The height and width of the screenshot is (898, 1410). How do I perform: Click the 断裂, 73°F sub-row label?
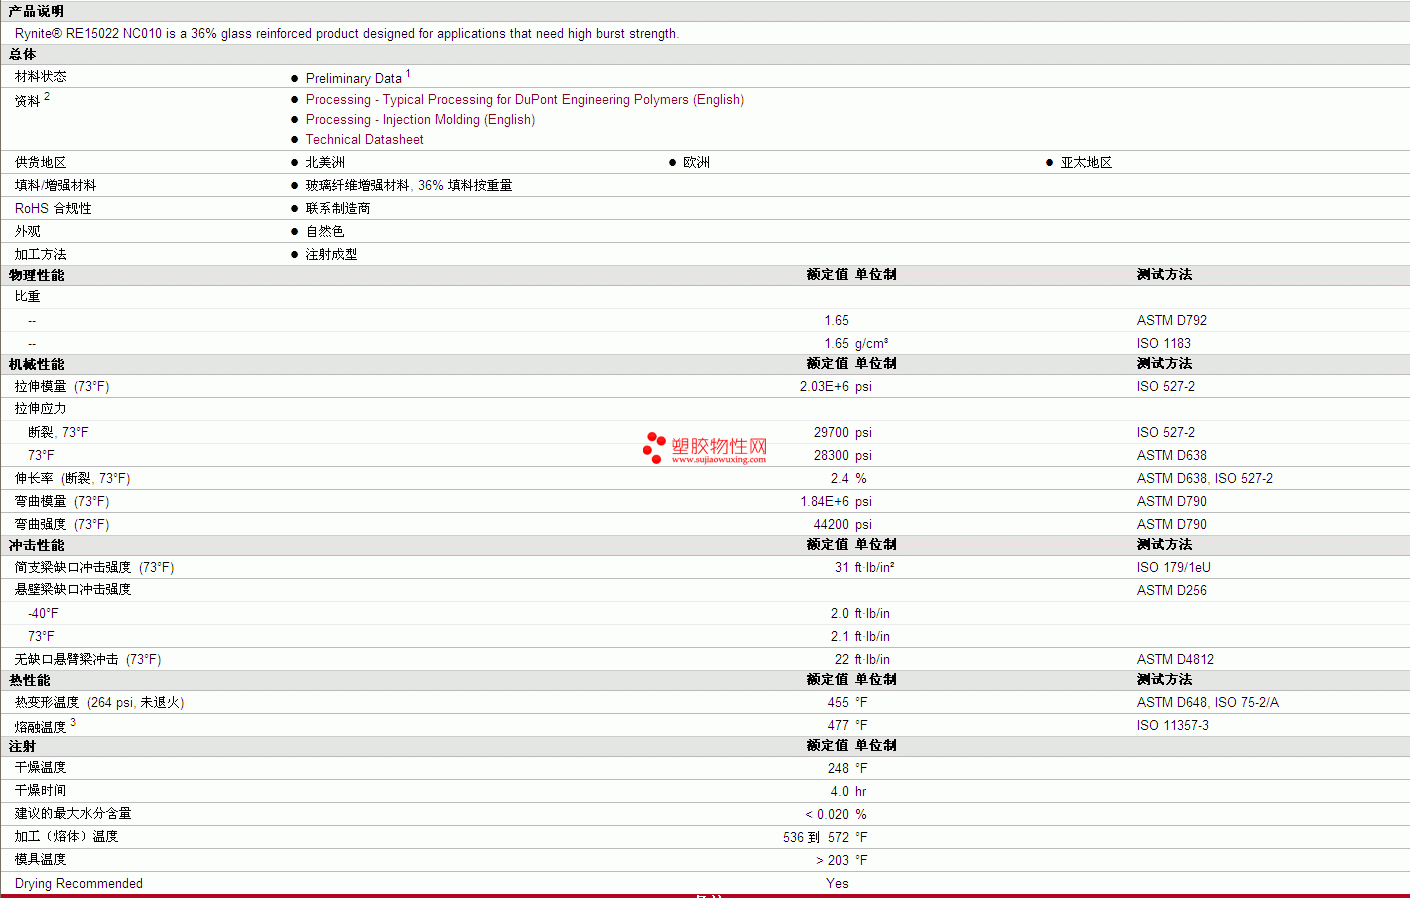pyautogui.click(x=58, y=433)
